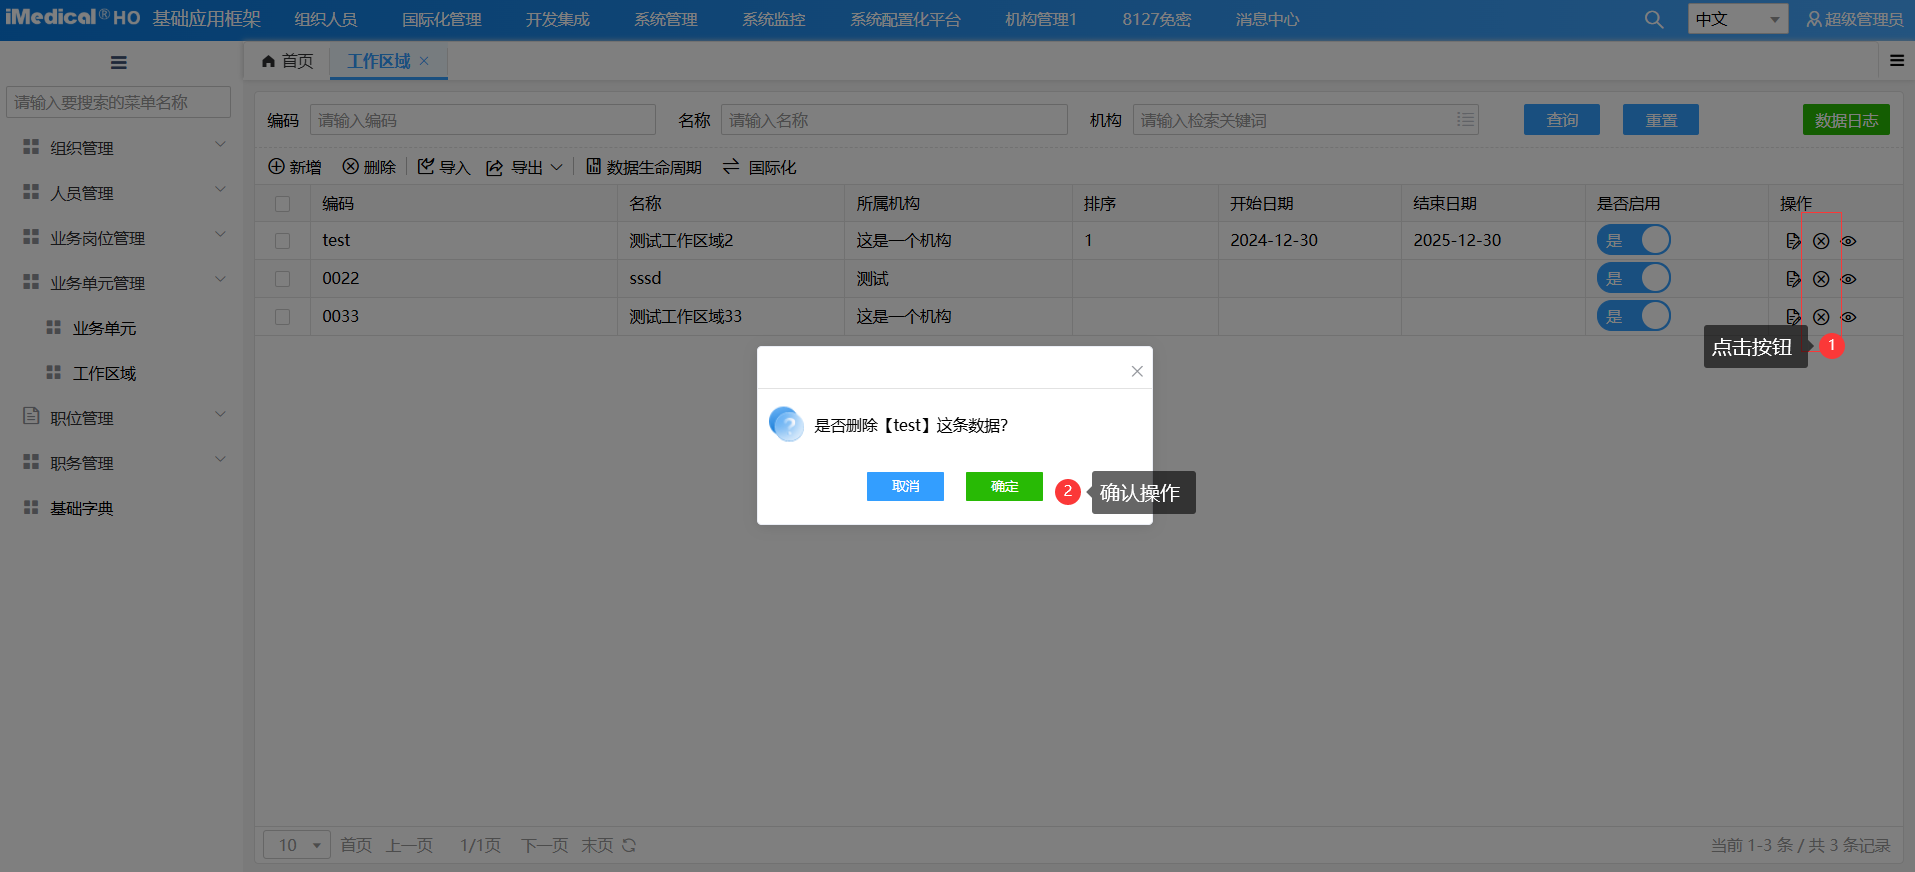
Task: Click the view eye icon for row 0033
Action: (x=1848, y=317)
